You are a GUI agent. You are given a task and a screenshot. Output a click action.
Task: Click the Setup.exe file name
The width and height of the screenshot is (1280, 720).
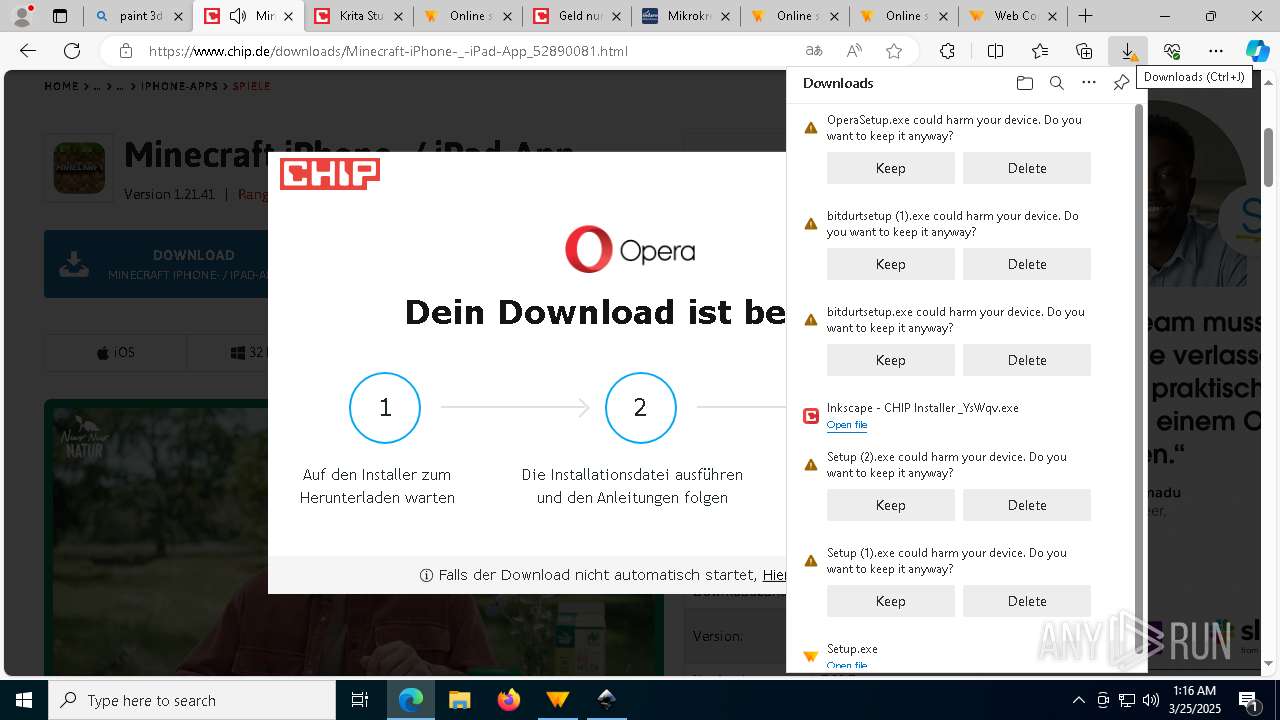[x=852, y=649]
